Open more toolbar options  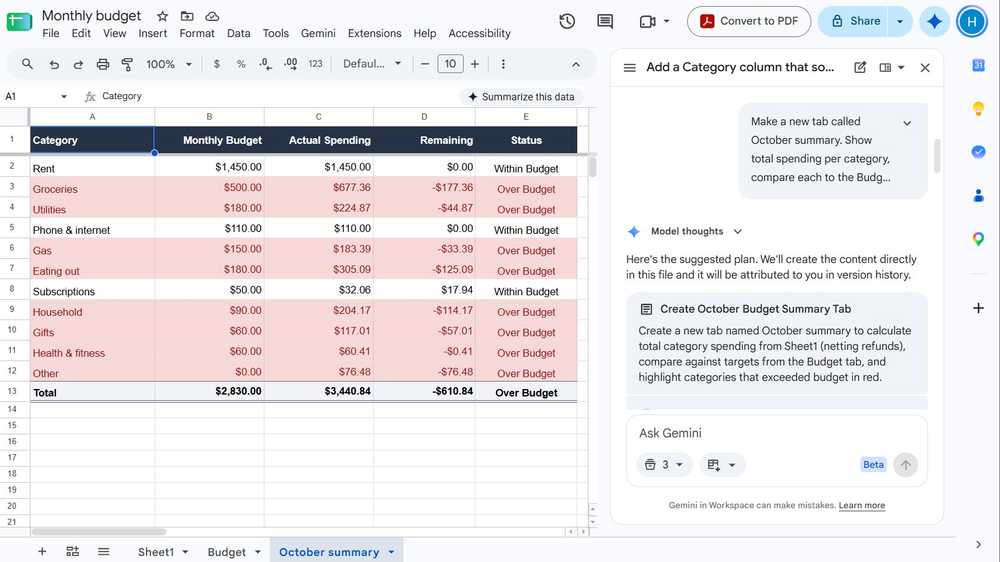click(x=503, y=64)
